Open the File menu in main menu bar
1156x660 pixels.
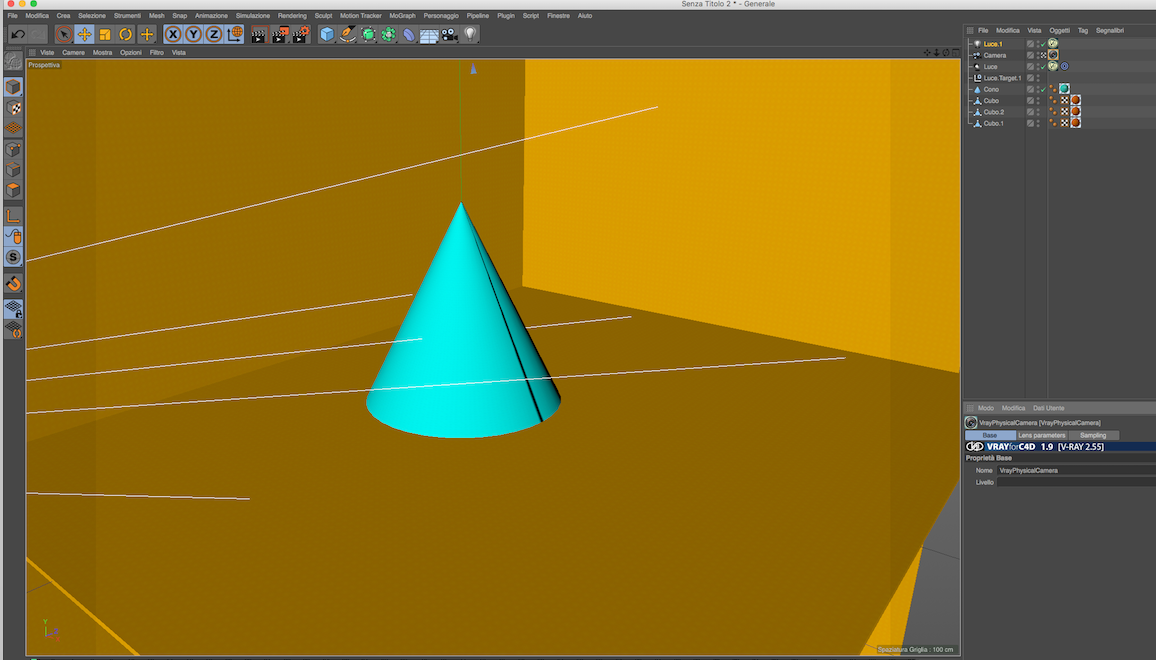click(13, 15)
